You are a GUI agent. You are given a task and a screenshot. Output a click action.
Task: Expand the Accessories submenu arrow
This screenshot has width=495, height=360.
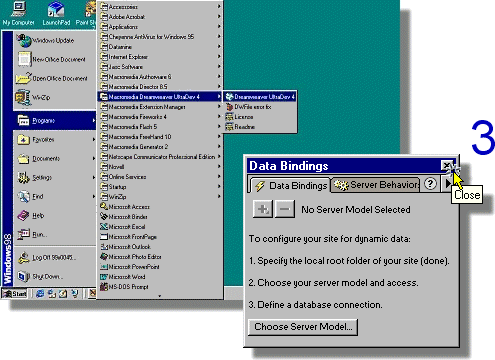pyautogui.click(x=219, y=6)
